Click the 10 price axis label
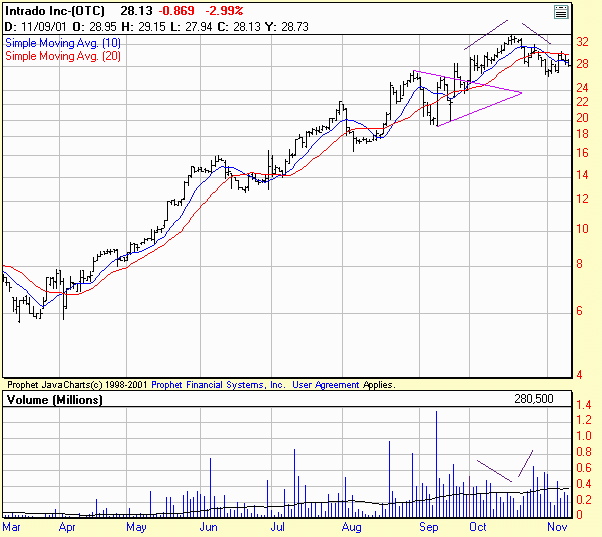Screen dimensions: 602x537 click(582, 229)
